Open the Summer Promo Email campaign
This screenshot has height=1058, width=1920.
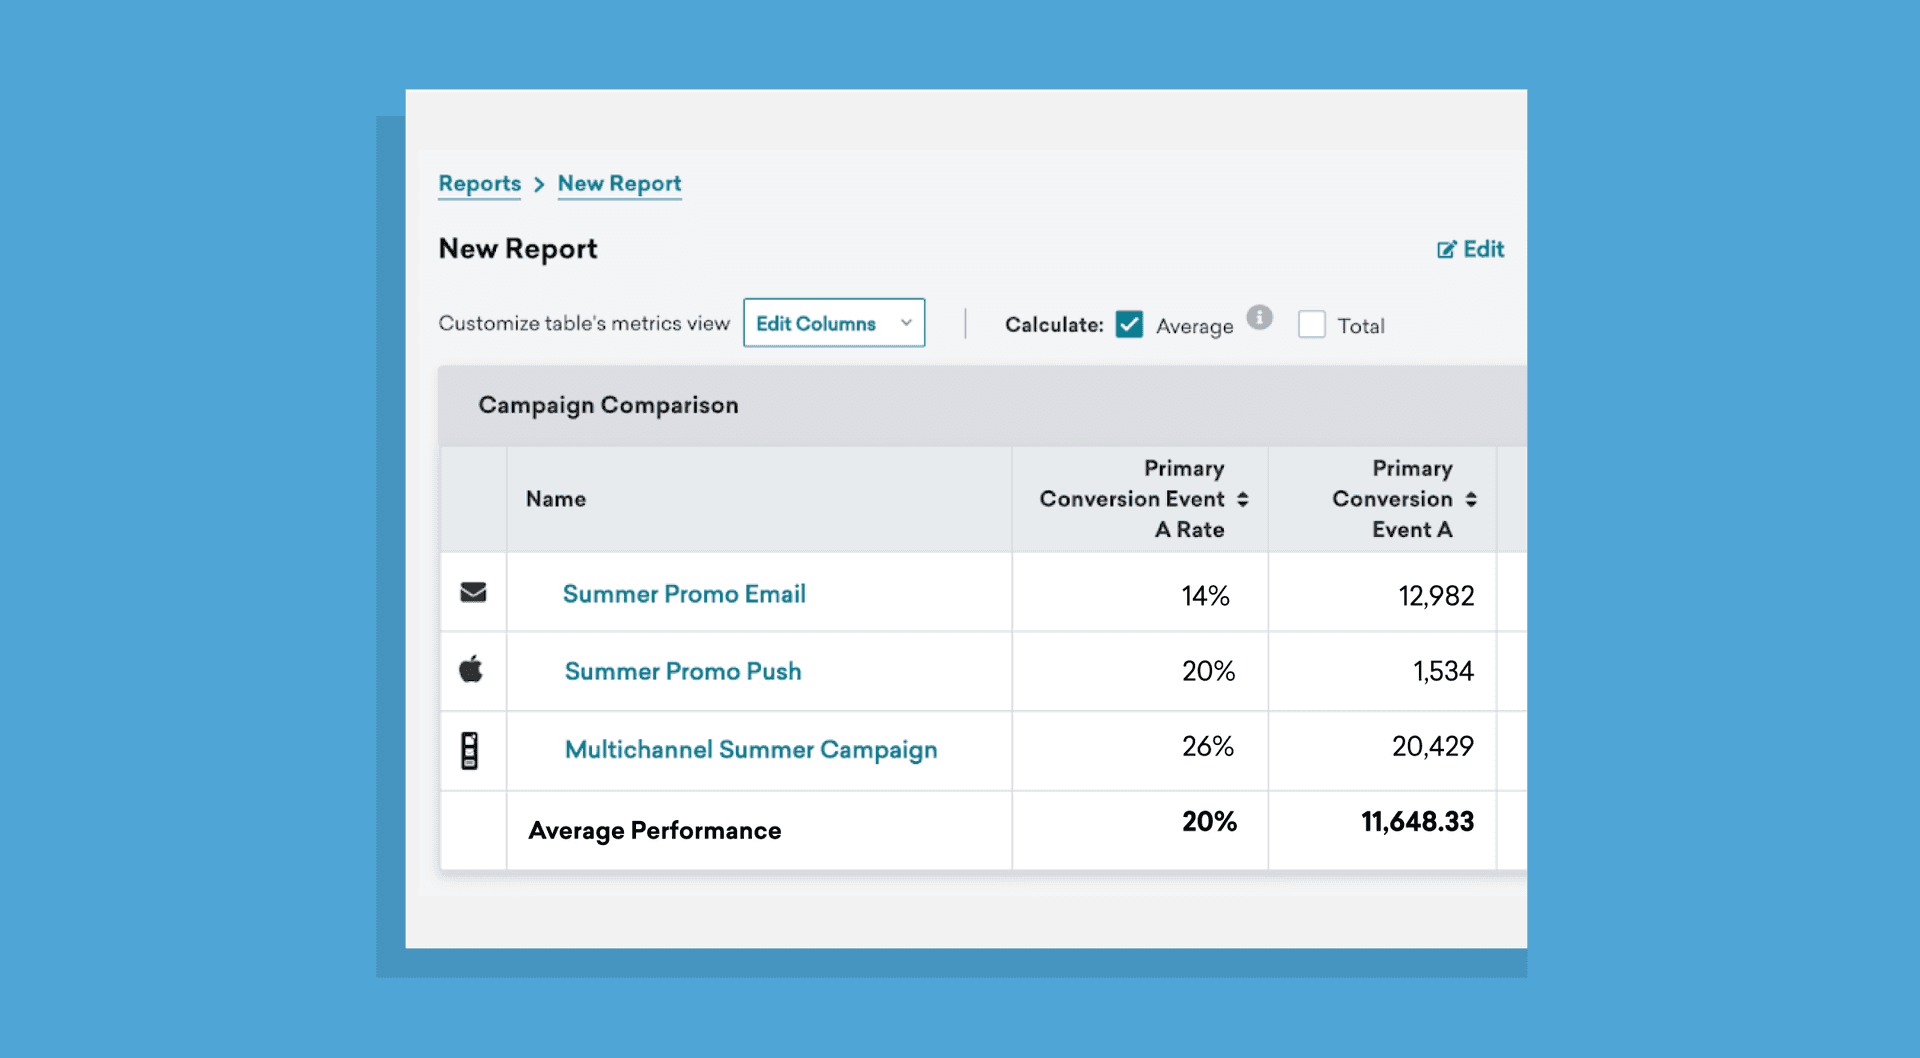(x=684, y=593)
